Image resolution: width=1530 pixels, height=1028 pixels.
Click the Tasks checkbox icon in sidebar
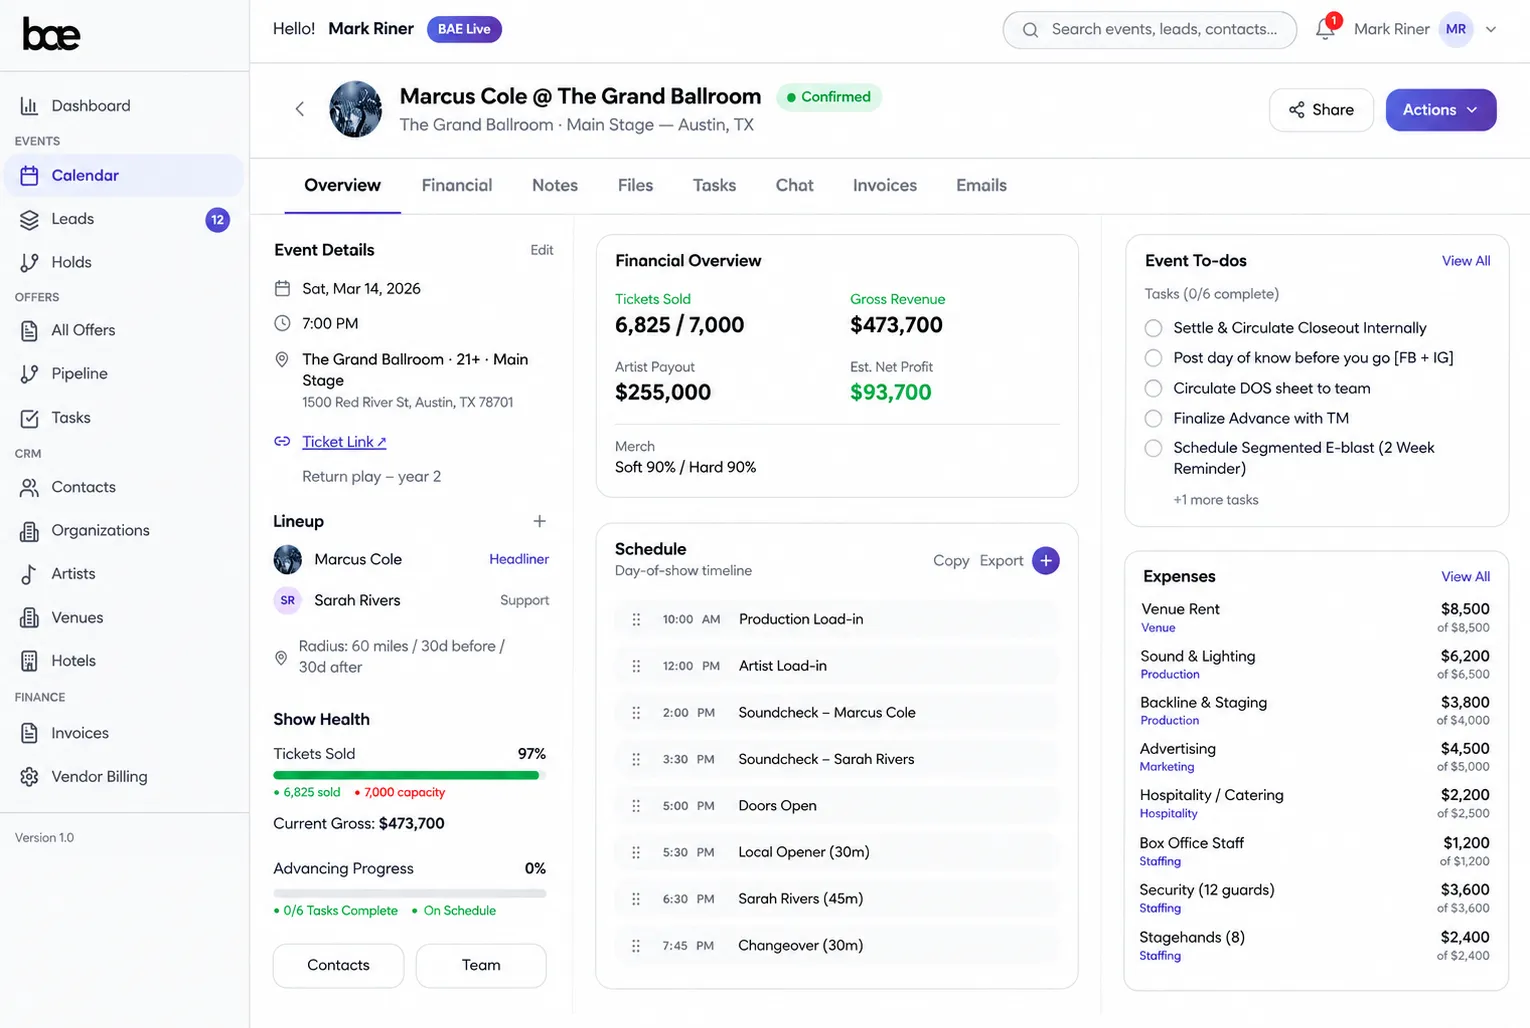point(29,418)
